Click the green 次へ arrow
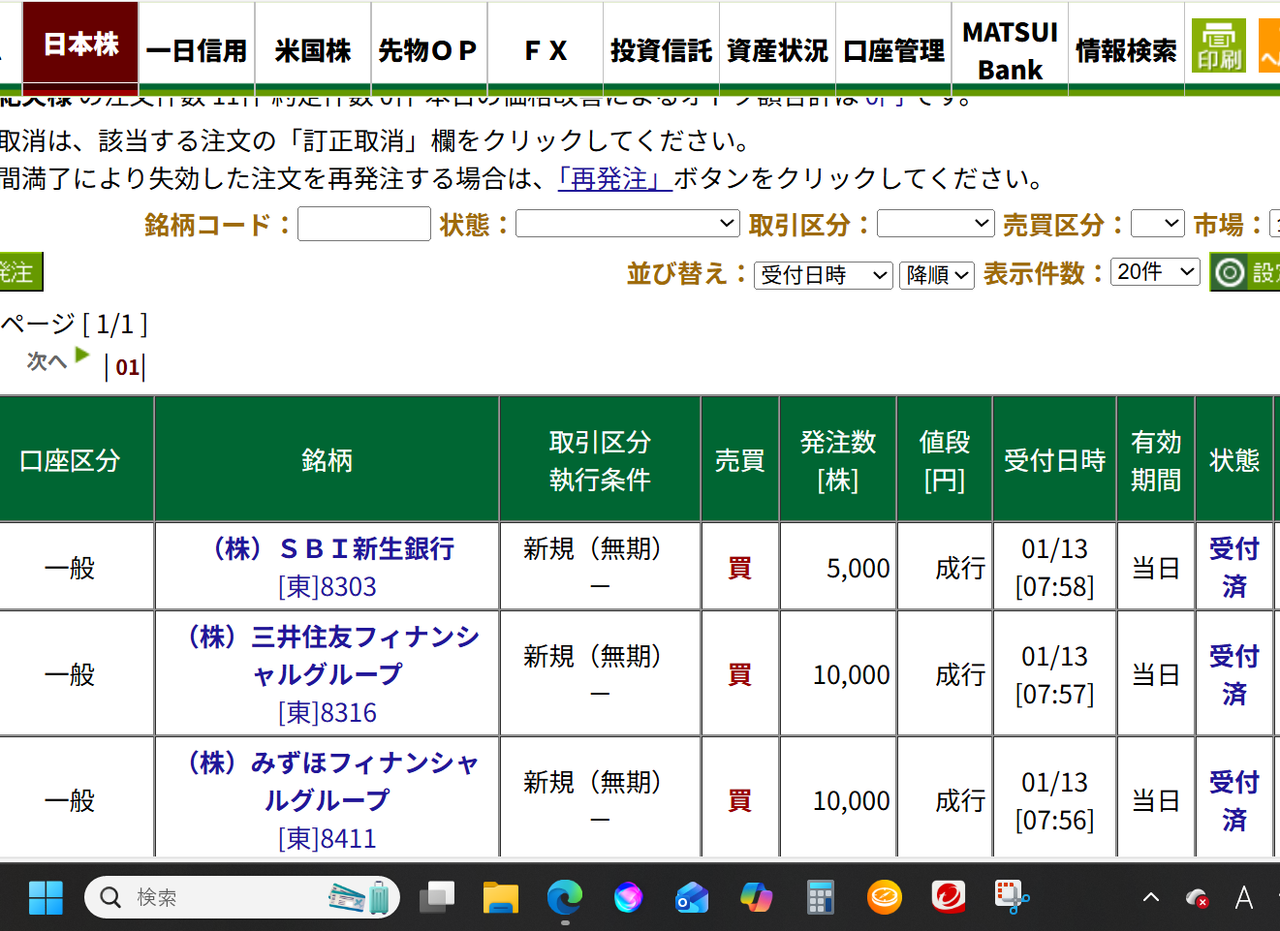The height and width of the screenshot is (931, 1280). 82,354
